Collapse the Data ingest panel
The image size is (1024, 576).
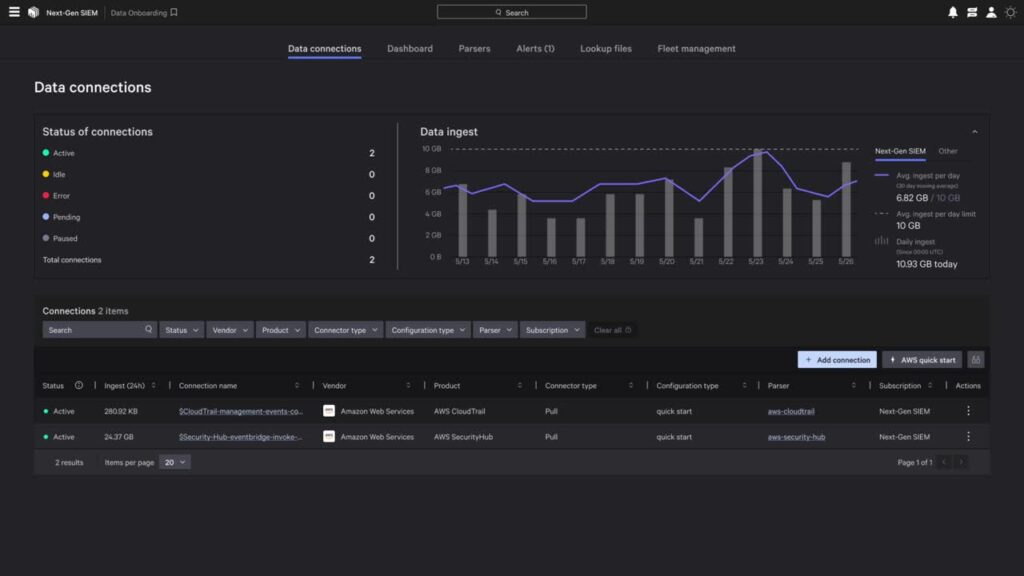click(x=975, y=130)
